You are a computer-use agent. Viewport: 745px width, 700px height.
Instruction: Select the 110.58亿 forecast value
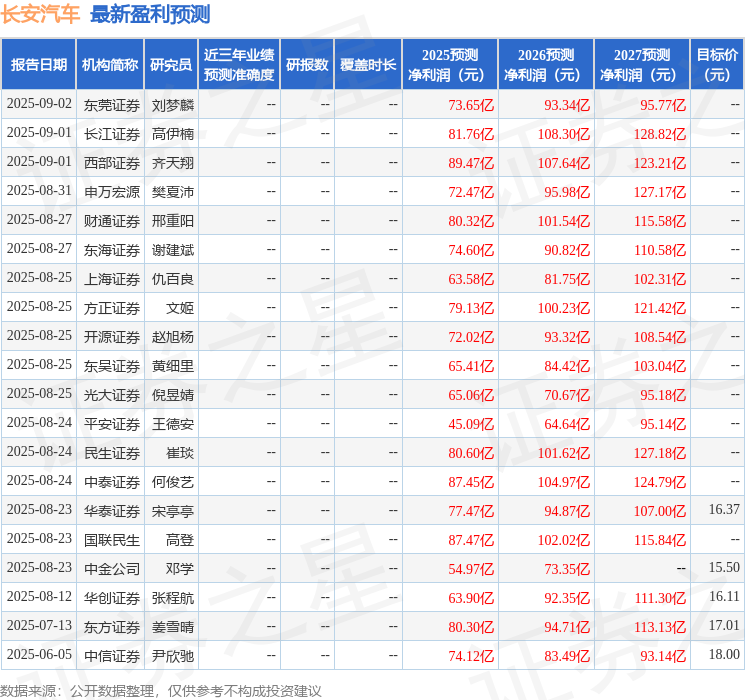click(x=659, y=250)
